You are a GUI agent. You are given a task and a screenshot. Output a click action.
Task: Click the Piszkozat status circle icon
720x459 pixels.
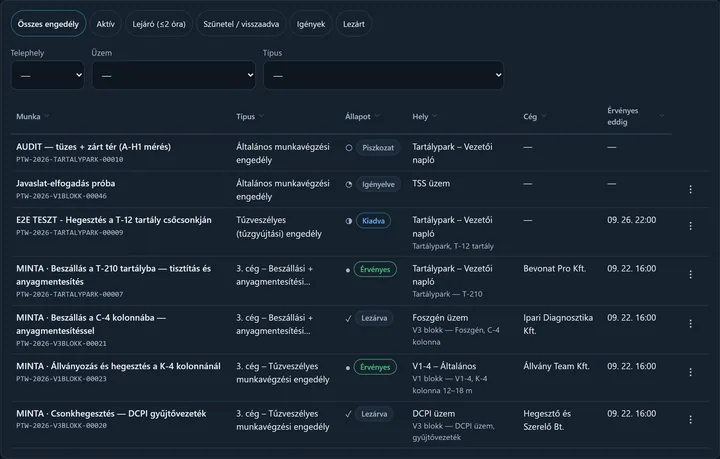click(x=349, y=148)
